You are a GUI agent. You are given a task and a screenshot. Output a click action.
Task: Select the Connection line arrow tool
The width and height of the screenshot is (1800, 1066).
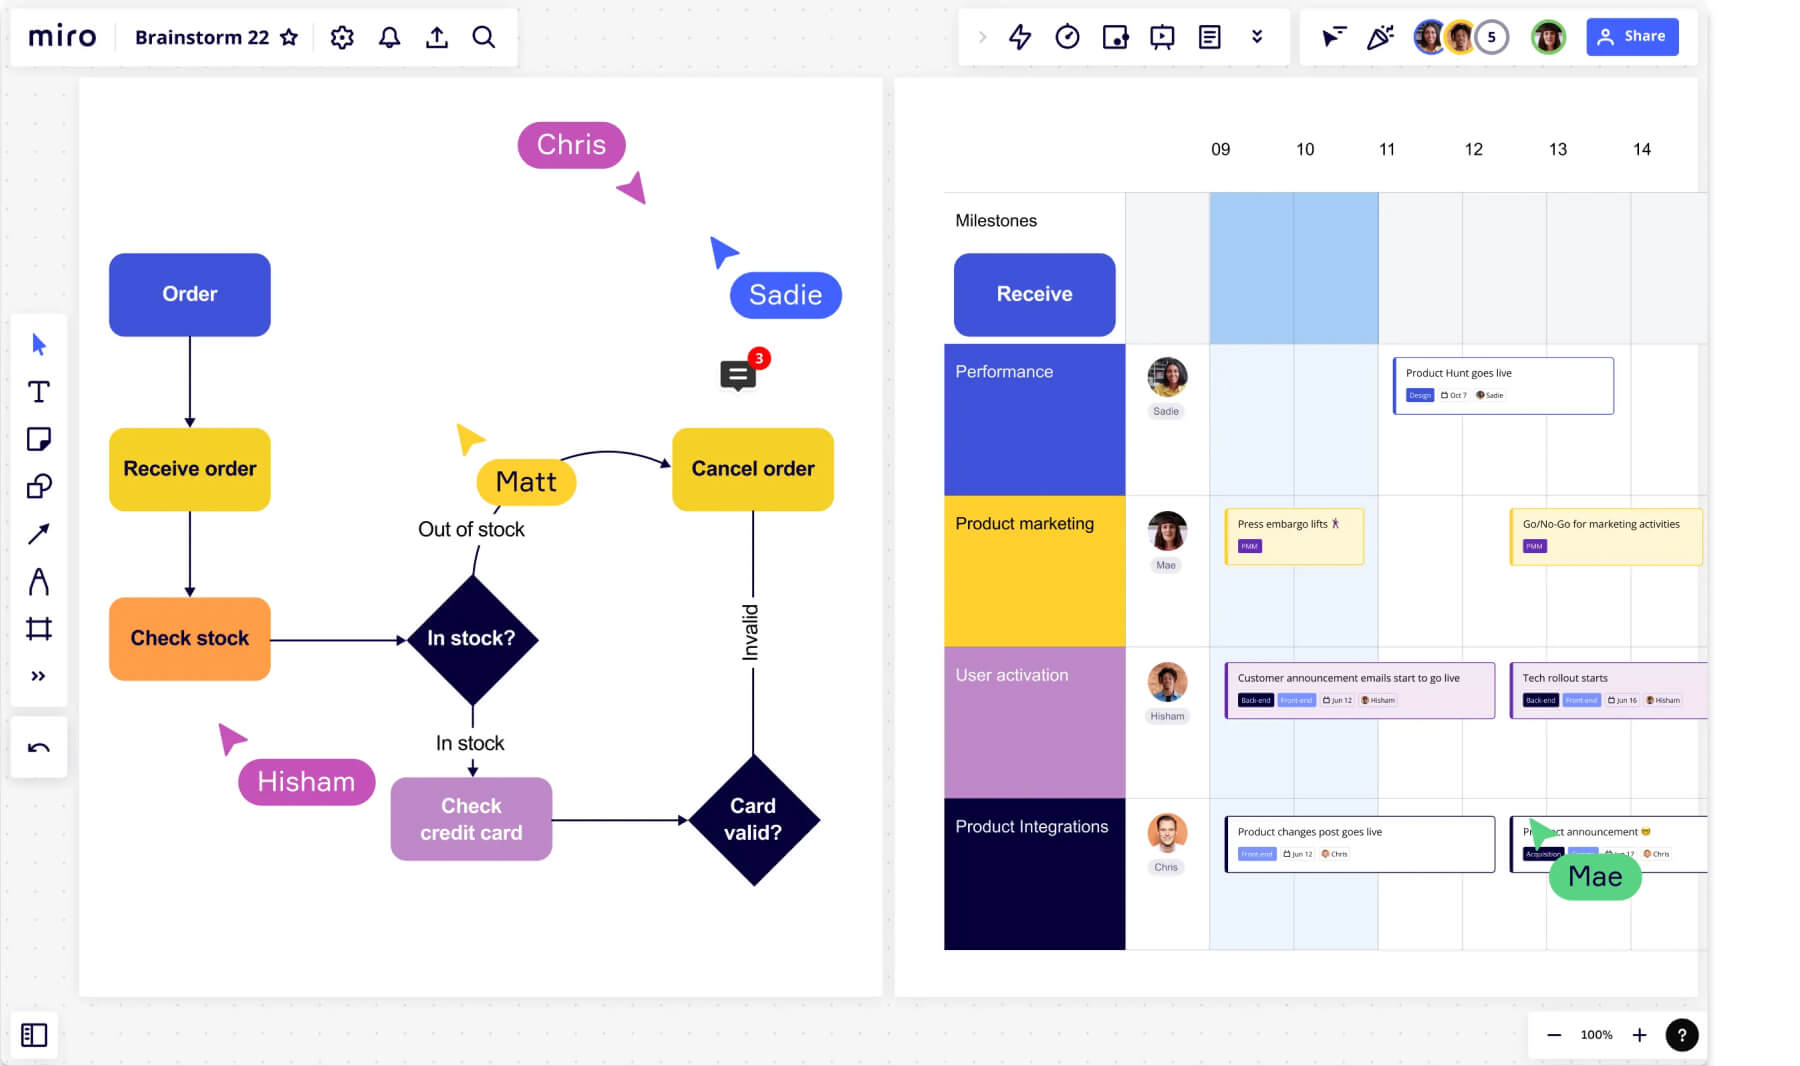pyautogui.click(x=39, y=534)
